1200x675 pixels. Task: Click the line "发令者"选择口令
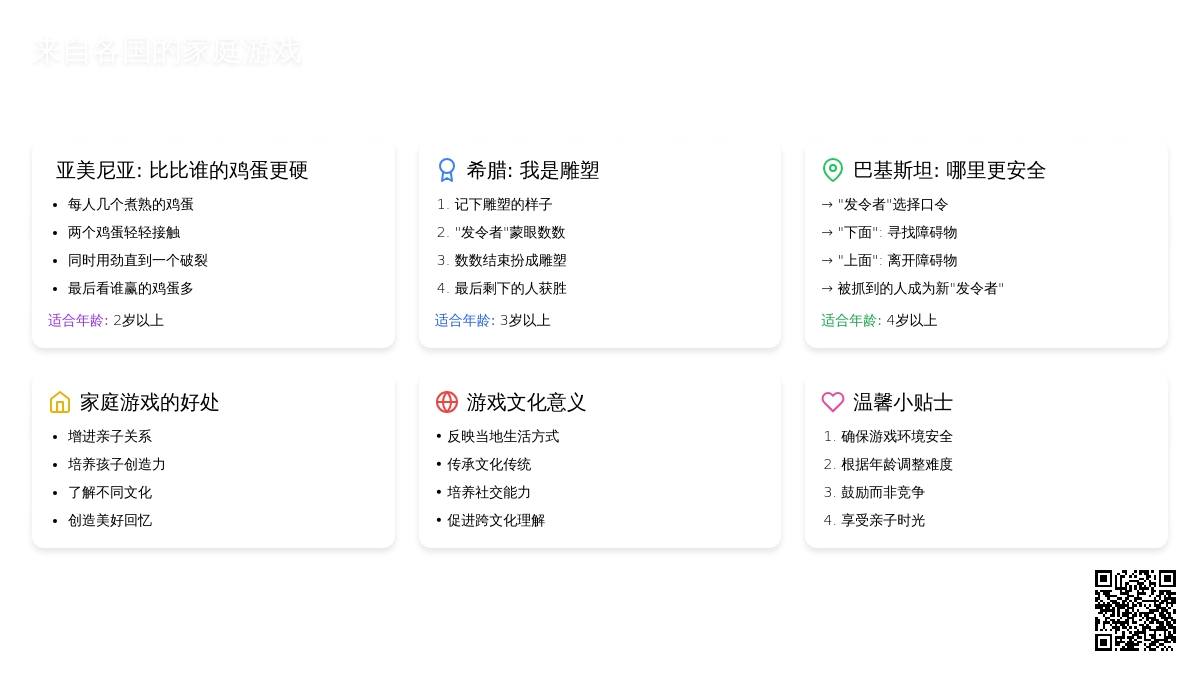click(885, 204)
